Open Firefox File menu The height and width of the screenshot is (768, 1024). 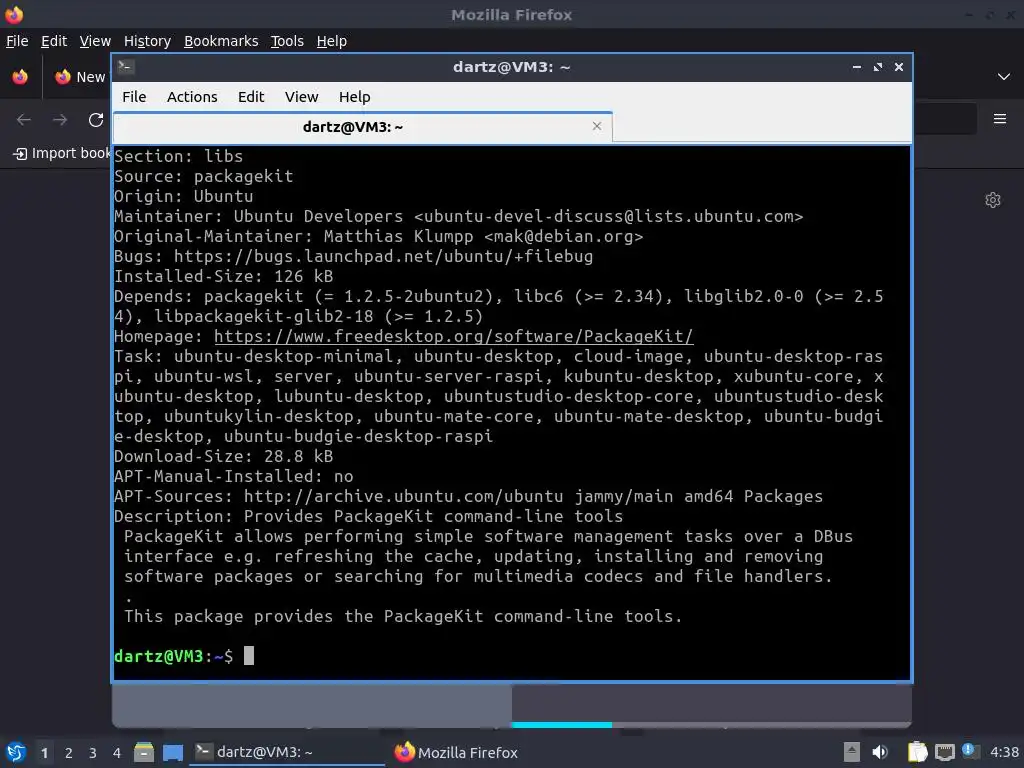click(17, 40)
